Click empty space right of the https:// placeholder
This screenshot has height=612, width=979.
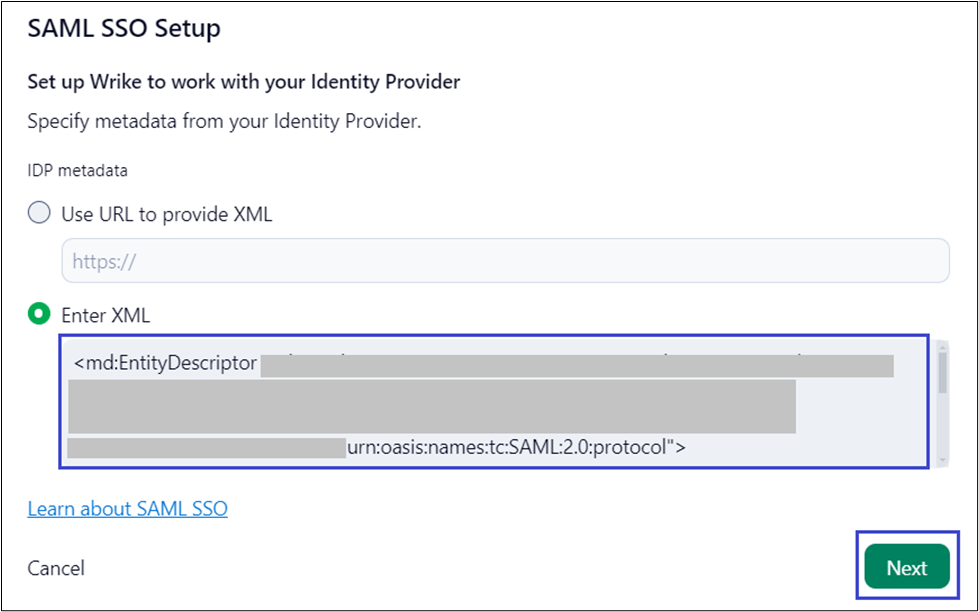tap(600, 261)
